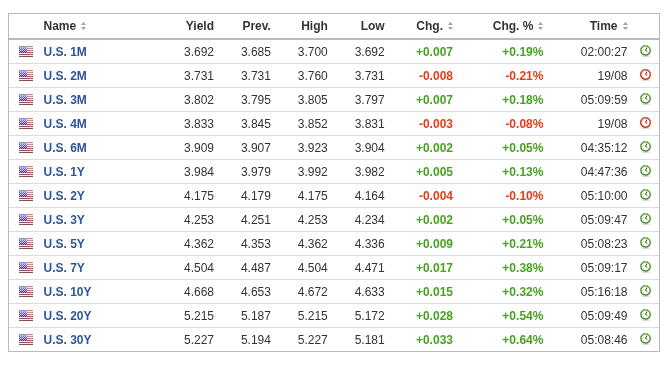
Task: Select the +0.028 change in U.S. 20Y row
Action: click(x=434, y=315)
